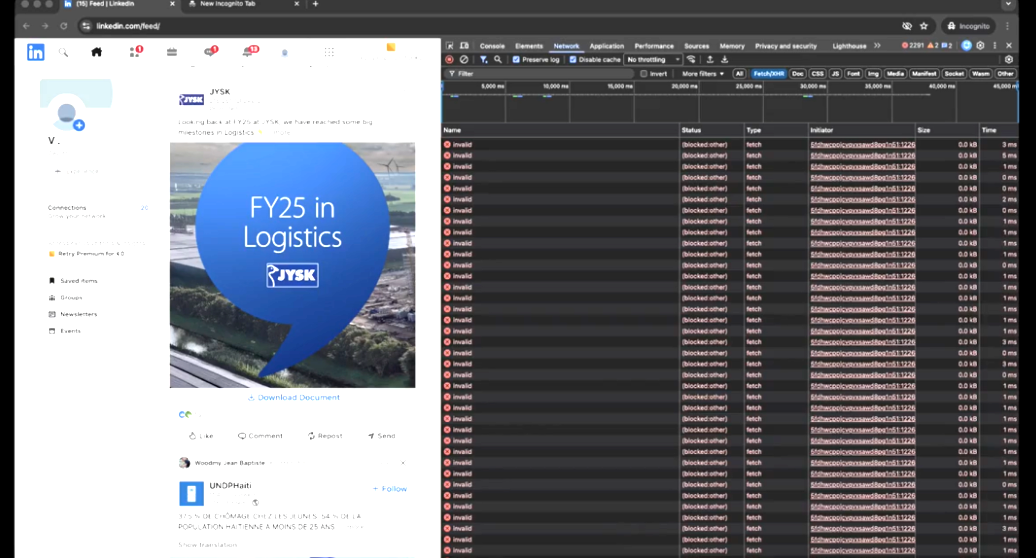Toggle the Disable cache checkbox
The image size is (1036, 558).
point(573,59)
